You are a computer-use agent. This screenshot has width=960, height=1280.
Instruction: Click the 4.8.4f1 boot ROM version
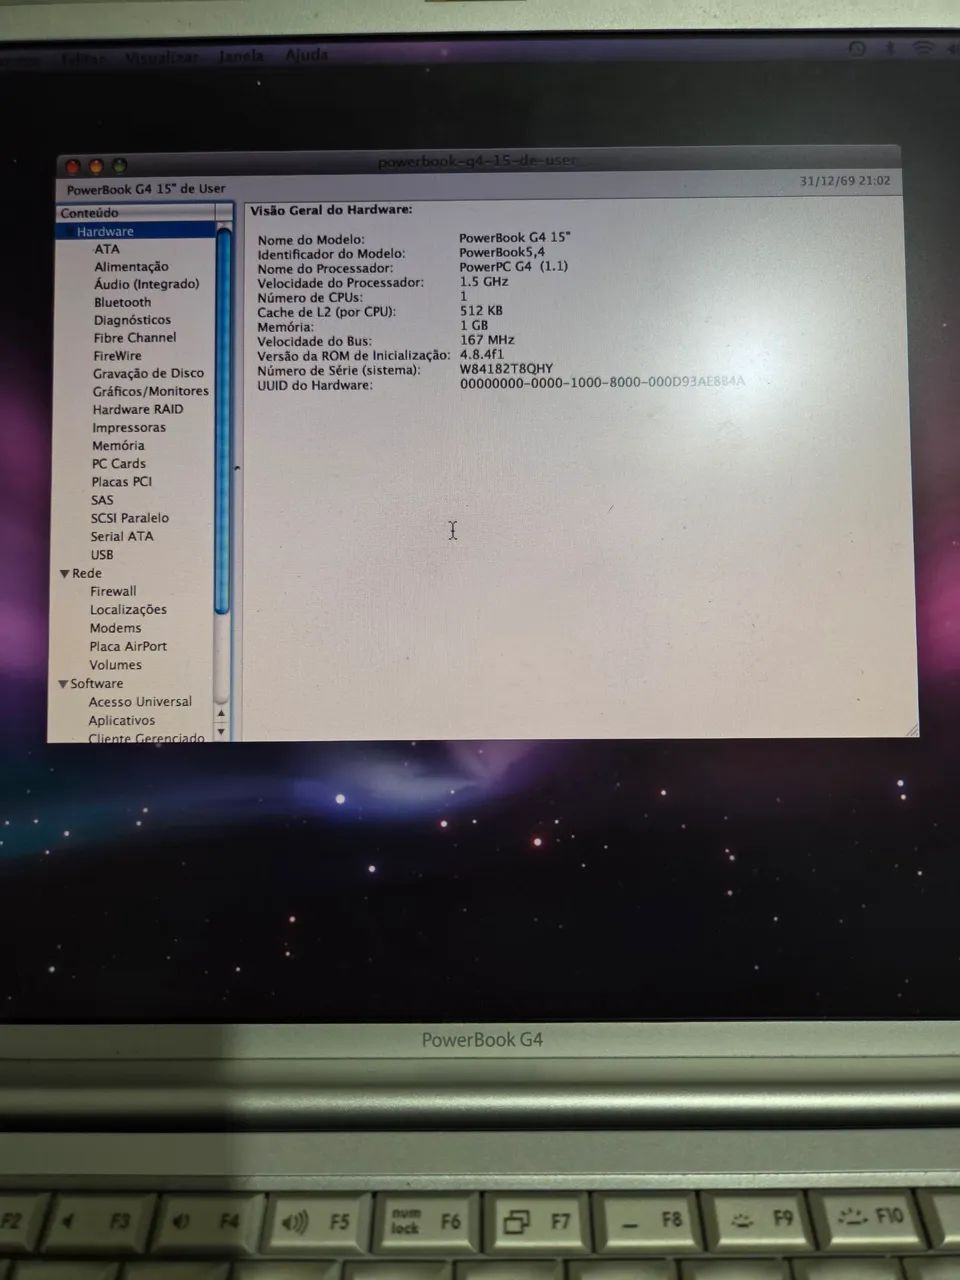pos(482,355)
